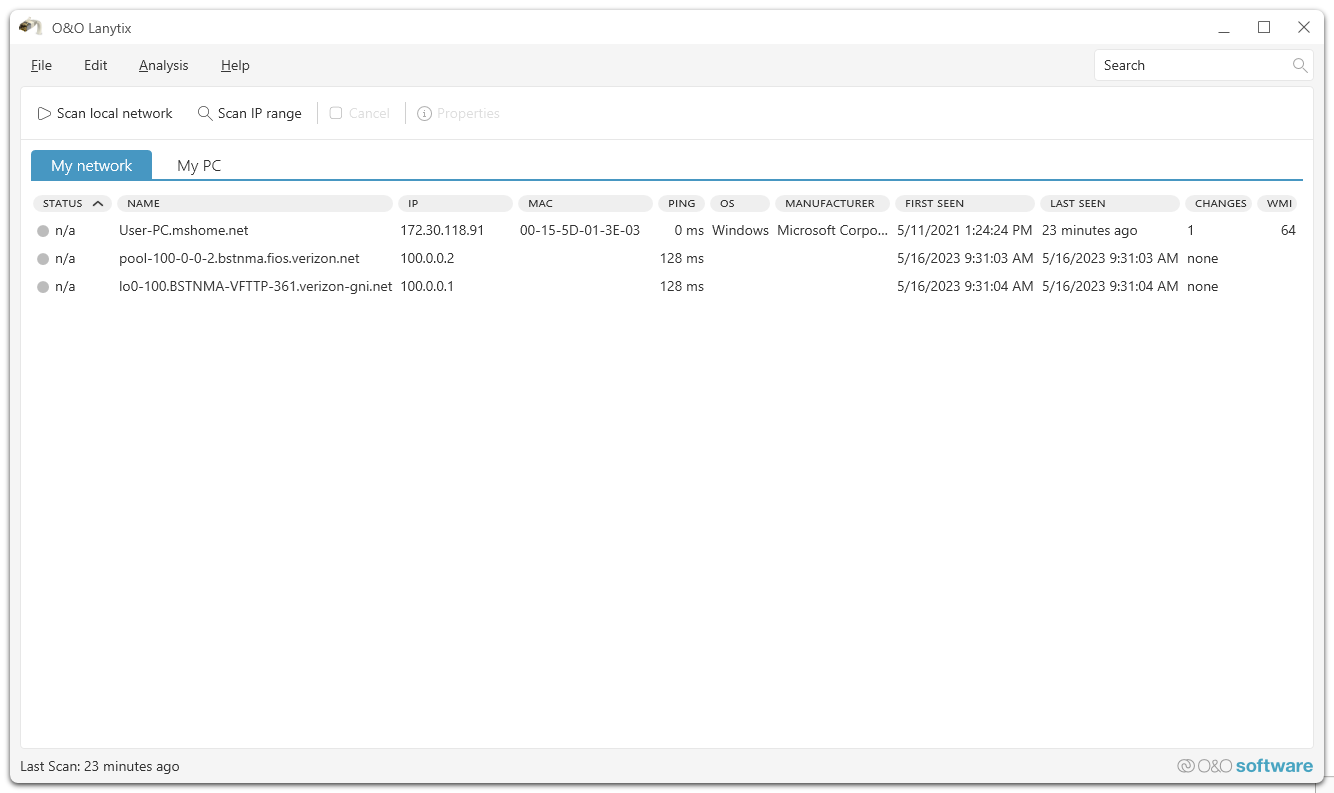This screenshot has height=793, width=1334.
Task: Click the O&O Lanytix app icon in the title bar
Action: click(30, 27)
